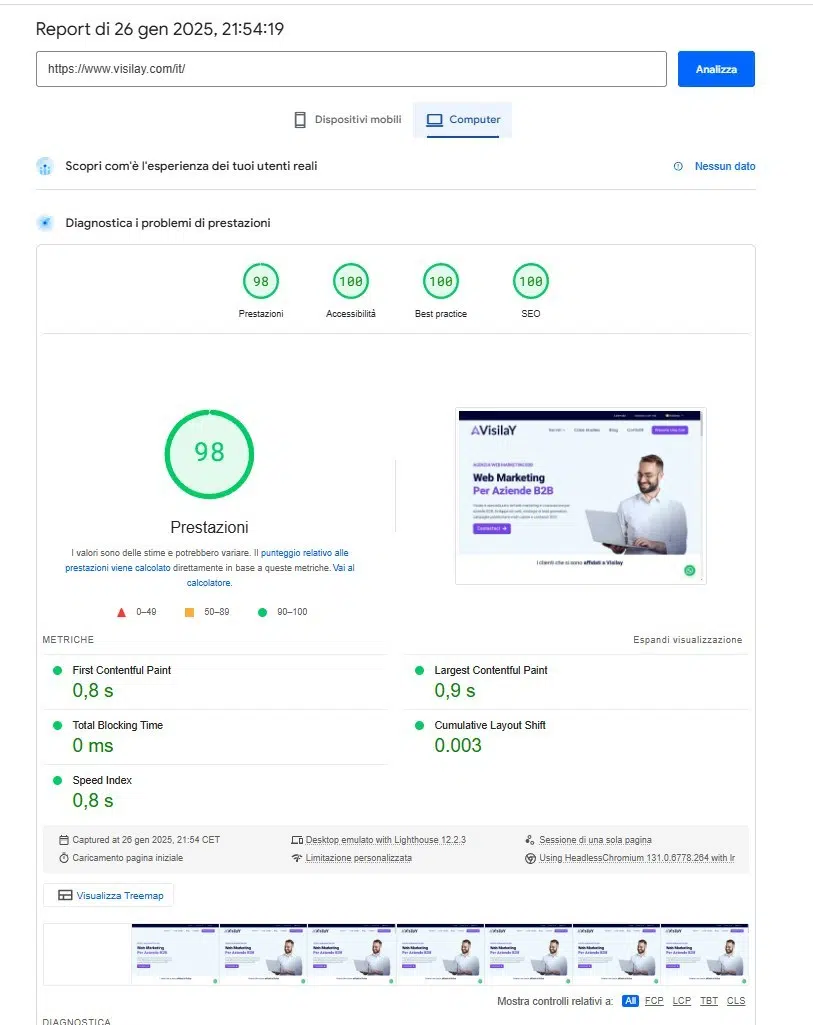Image resolution: width=813 pixels, height=1025 pixels.
Task: Click the green dot beside First Contentful Paint
Action: (x=58, y=670)
